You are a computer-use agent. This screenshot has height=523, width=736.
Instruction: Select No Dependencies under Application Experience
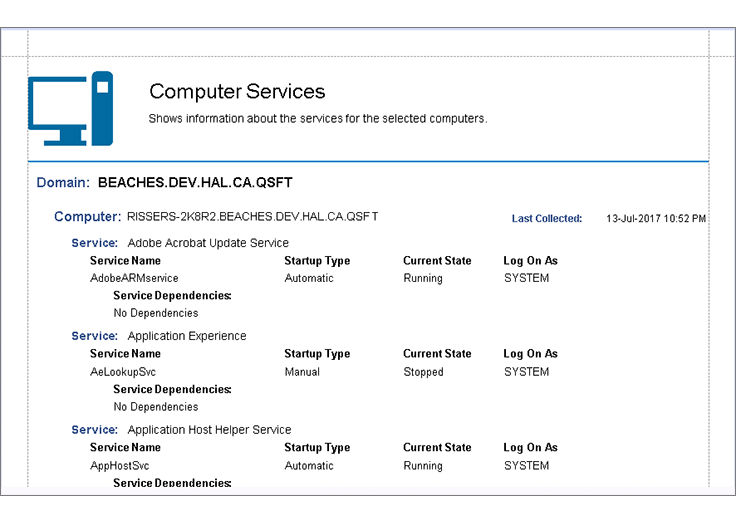coord(156,407)
